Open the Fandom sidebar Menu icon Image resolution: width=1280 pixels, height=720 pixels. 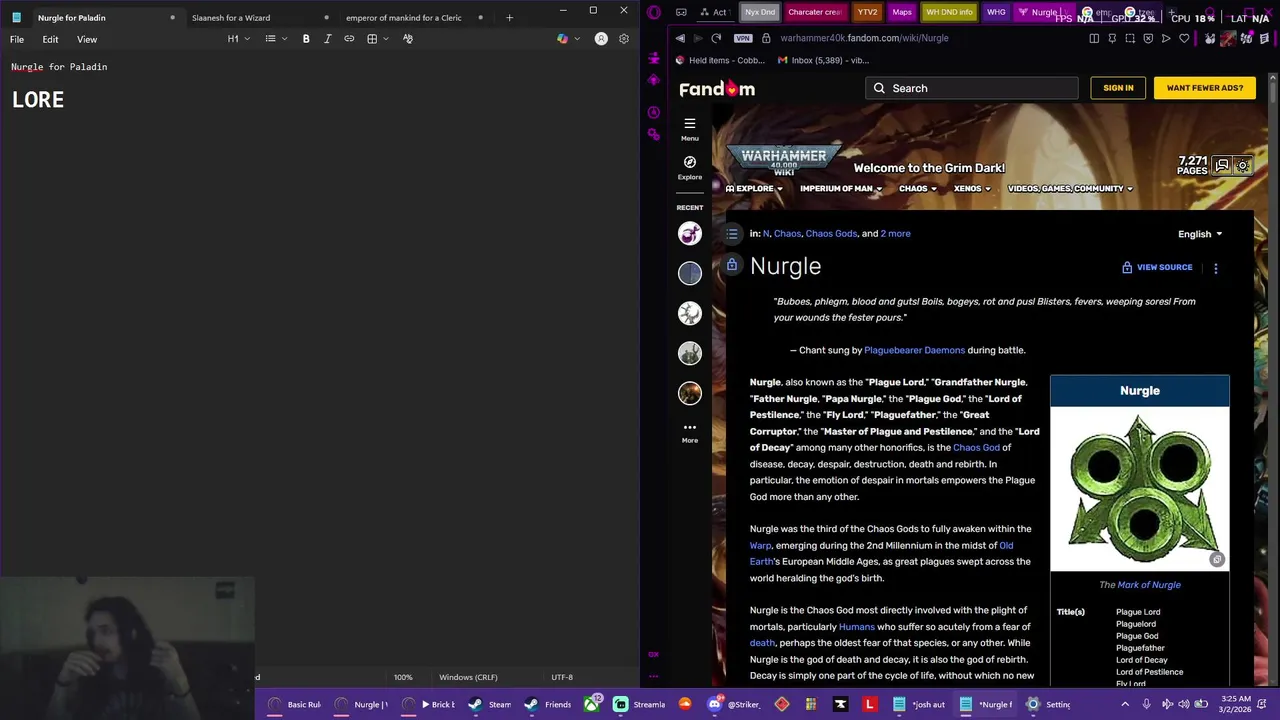pyautogui.click(x=690, y=129)
